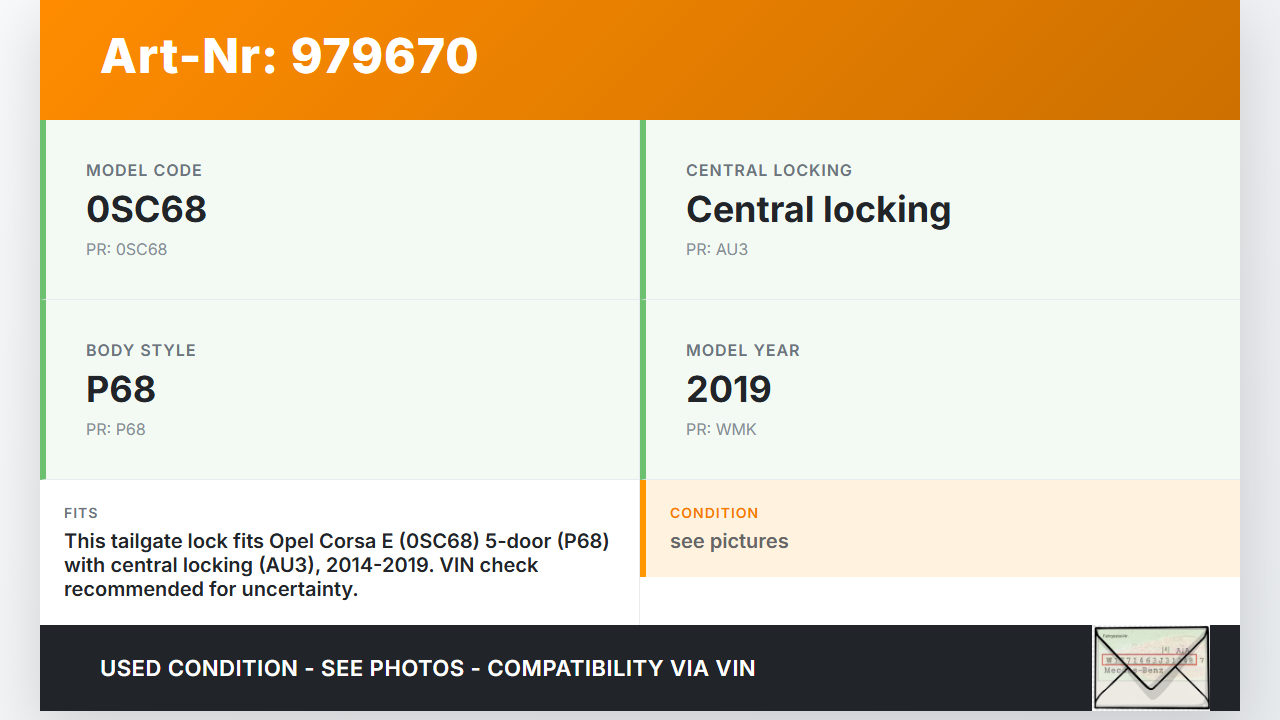Click the VIN envelope icon
The width and height of the screenshot is (1280, 720).
[x=1151, y=668]
